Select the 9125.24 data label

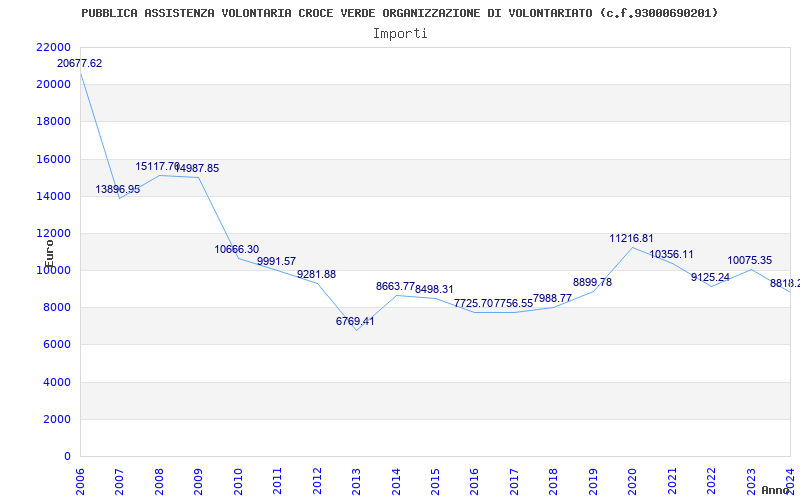711,277
